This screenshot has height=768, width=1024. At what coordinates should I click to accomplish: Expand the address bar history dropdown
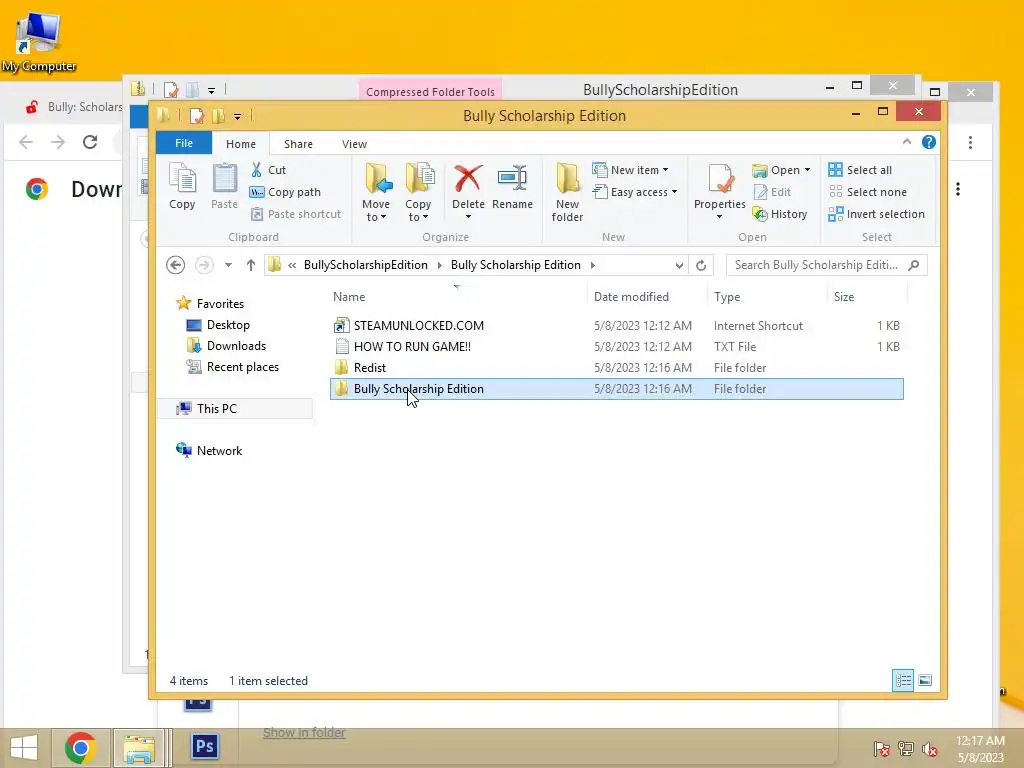(x=679, y=265)
